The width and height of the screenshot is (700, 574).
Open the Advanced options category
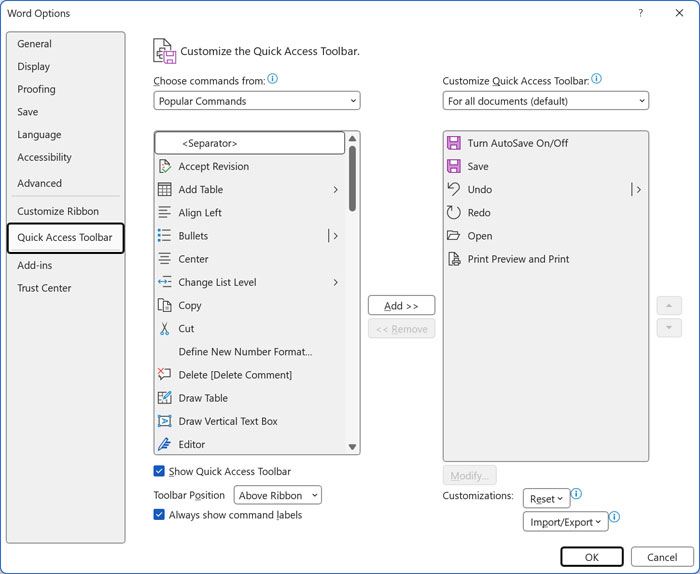(x=66, y=183)
